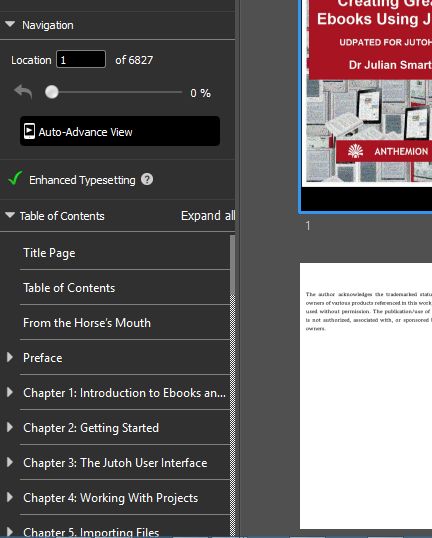Select Chapter 3: The Jutoh User Interface
Image resolution: width=432 pixels, height=538 pixels.
115,463
